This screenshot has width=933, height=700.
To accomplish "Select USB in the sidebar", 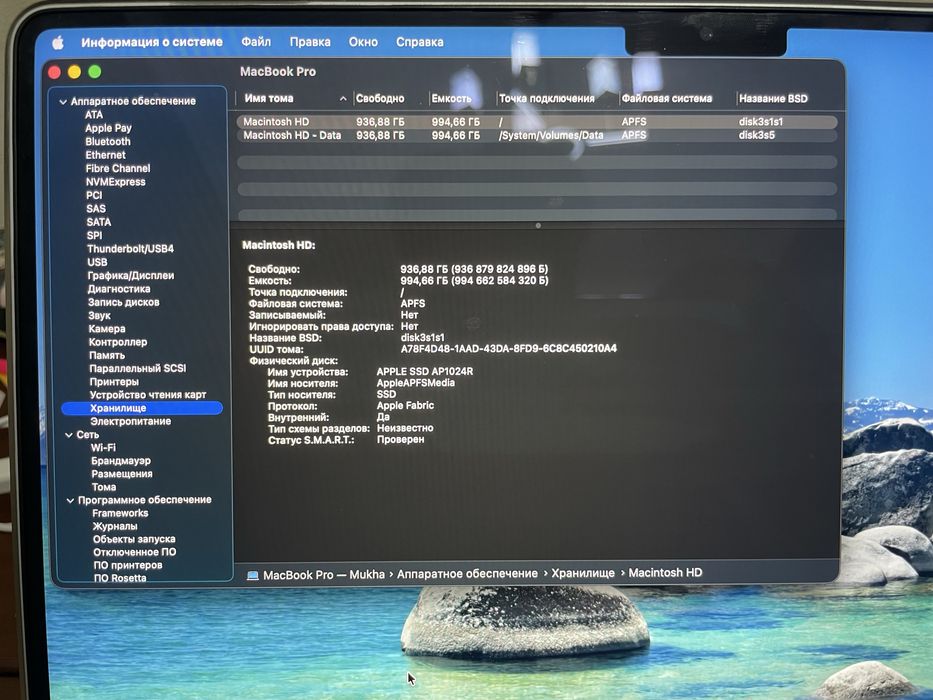I will pyautogui.click(x=98, y=262).
